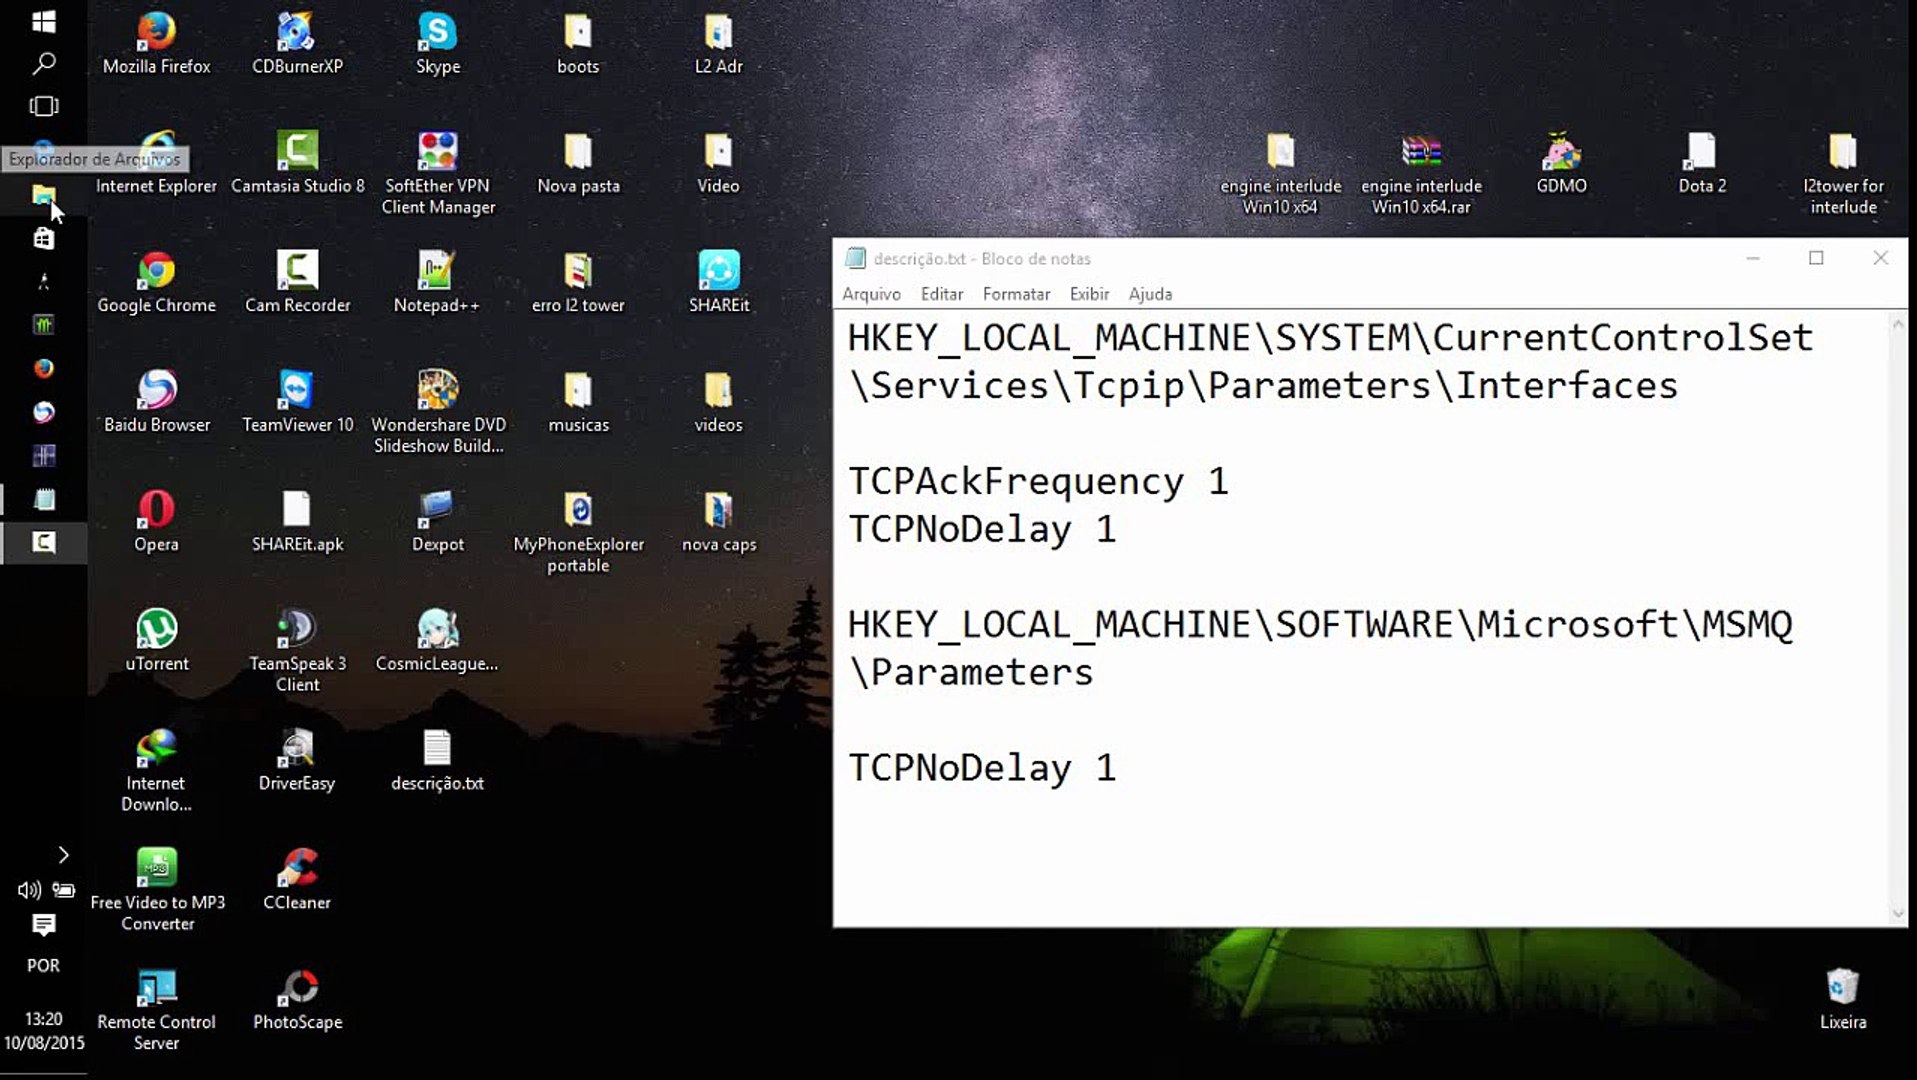Screen dimensions: 1917x1080
Task: Open the Editar menu in Notepad
Action: (941, 294)
